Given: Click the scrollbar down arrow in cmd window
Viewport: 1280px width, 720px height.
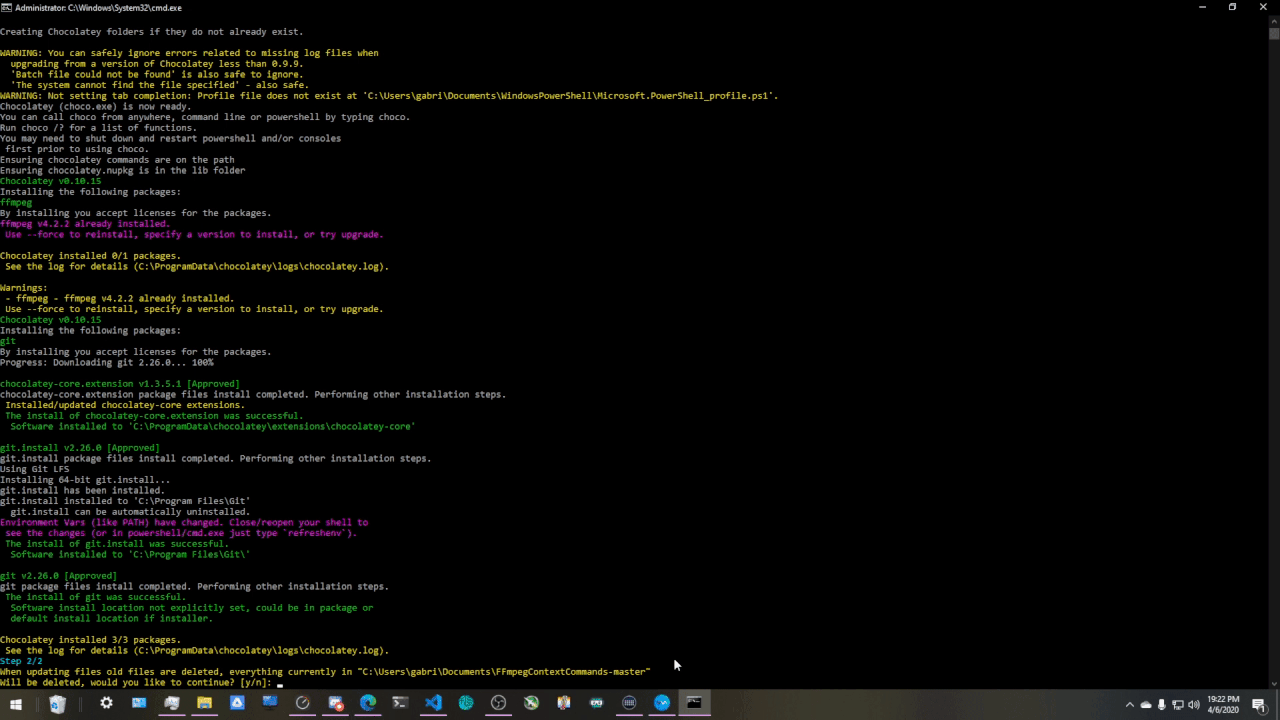Looking at the screenshot, I should pyautogui.click(x=1274, y=684).
